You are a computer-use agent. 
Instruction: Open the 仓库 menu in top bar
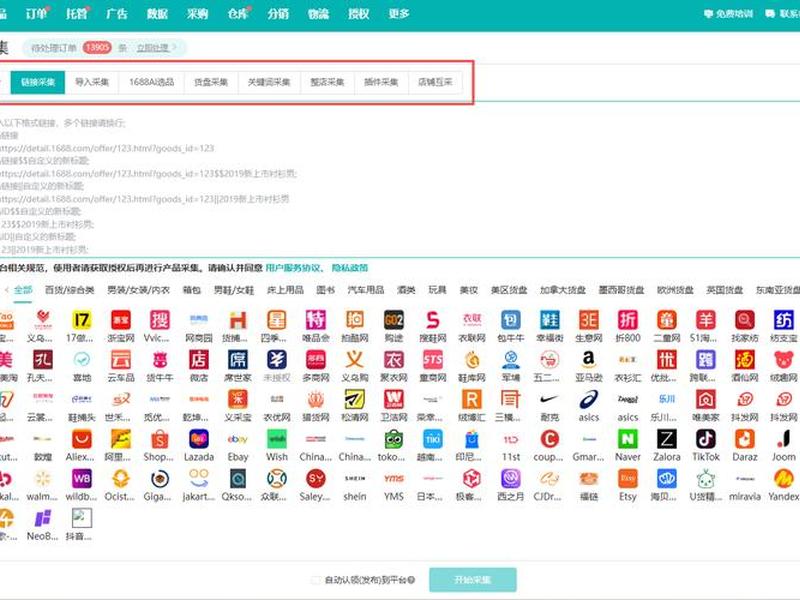click(x=237, y=14)
